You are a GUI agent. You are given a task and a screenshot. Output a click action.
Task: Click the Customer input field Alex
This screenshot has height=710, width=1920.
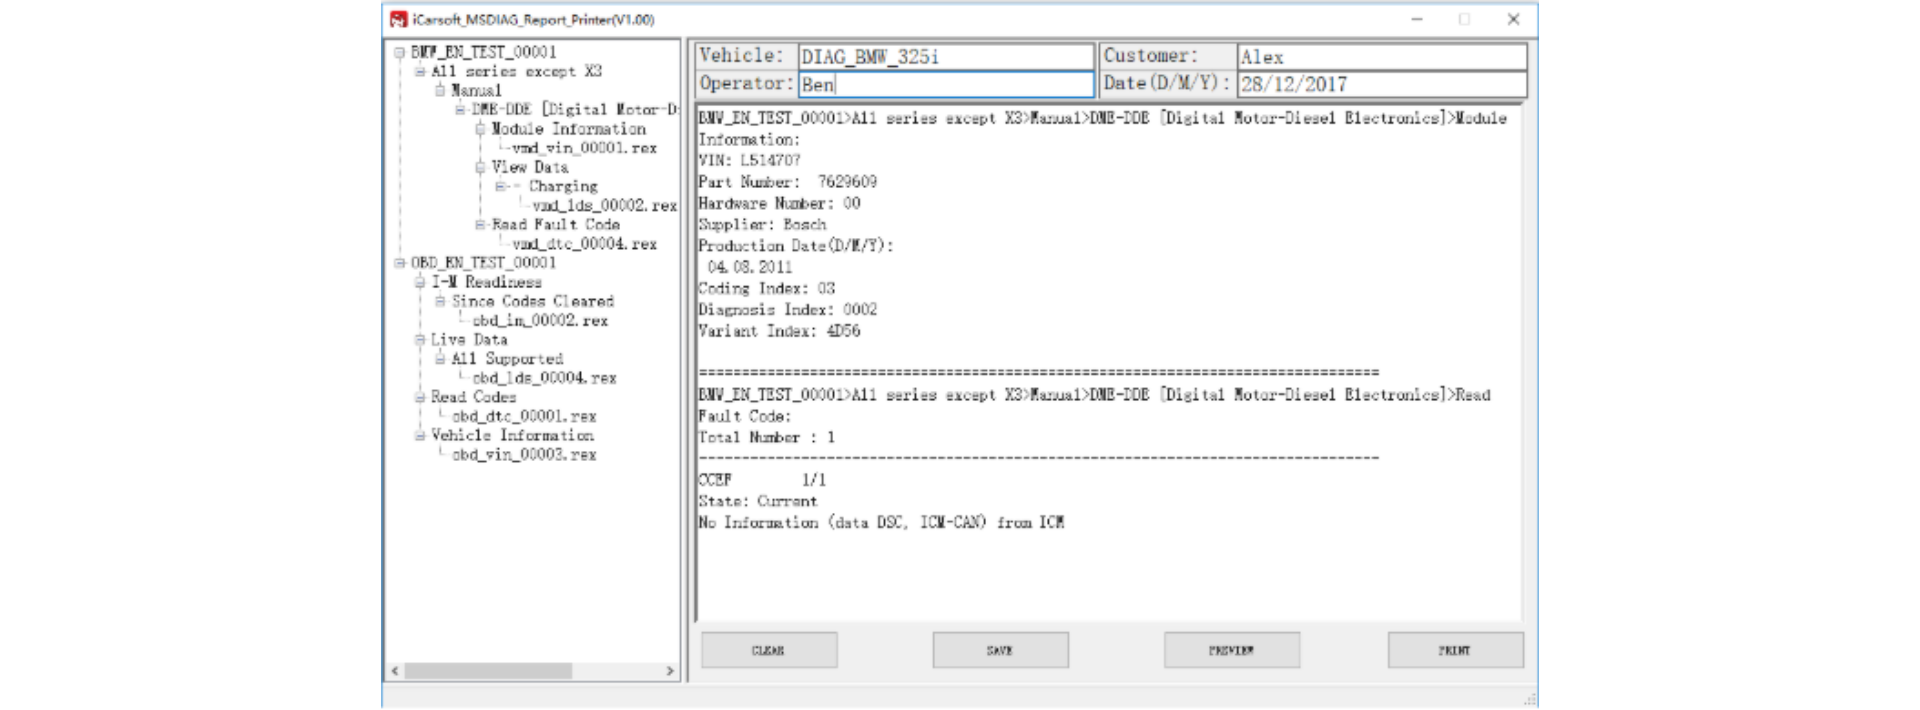pos(1382,56)
